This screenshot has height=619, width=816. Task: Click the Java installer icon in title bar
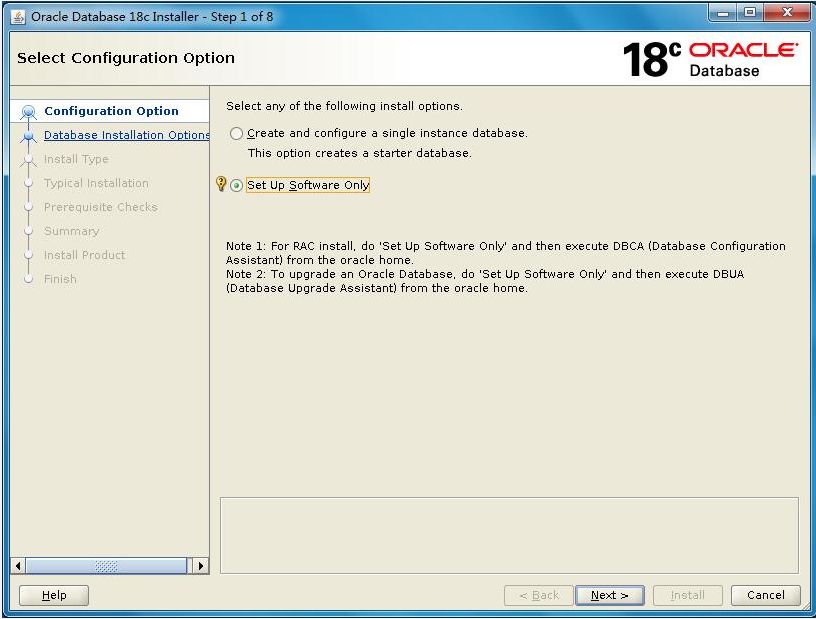tap(18, 17)
